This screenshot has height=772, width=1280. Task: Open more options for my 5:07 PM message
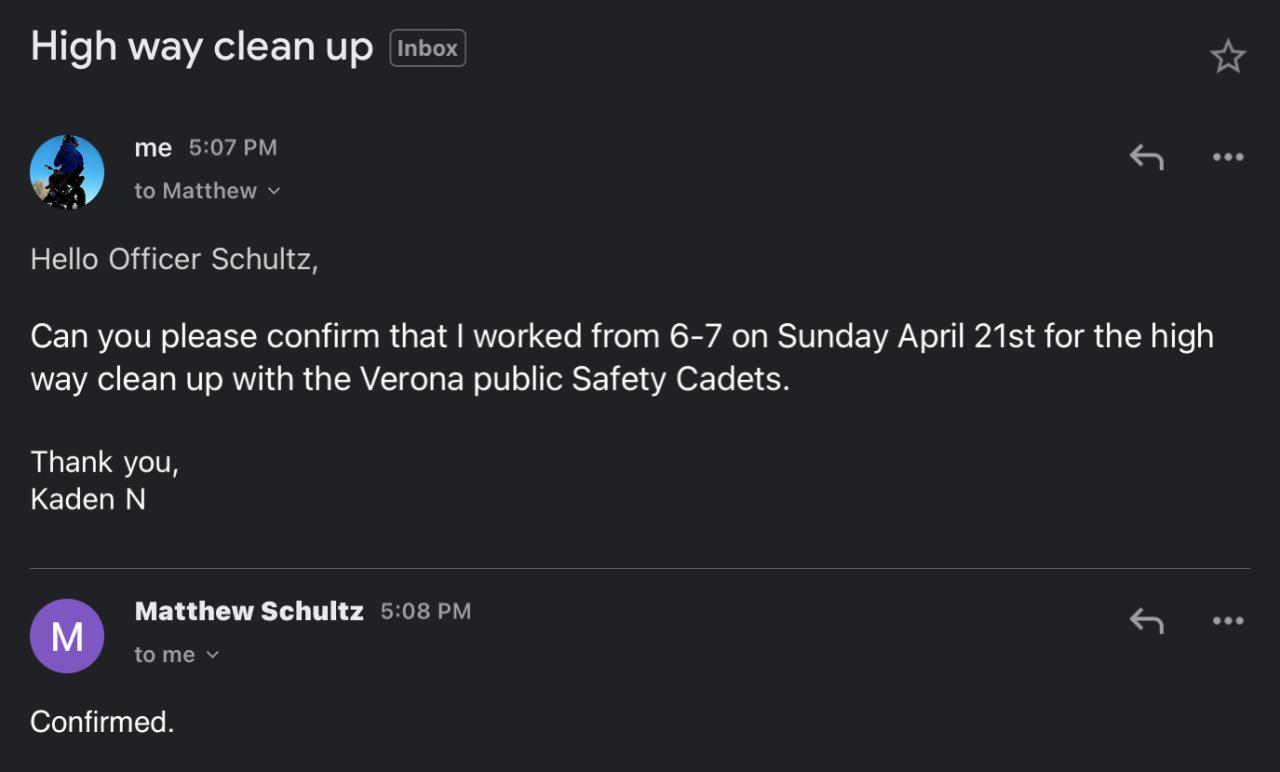coord(1227,157)
